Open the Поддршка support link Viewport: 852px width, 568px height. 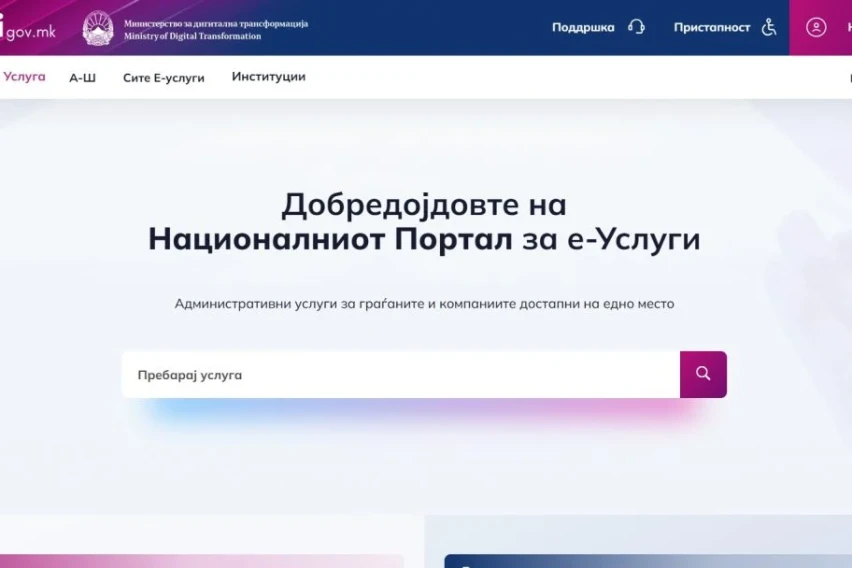pos(583,27)
